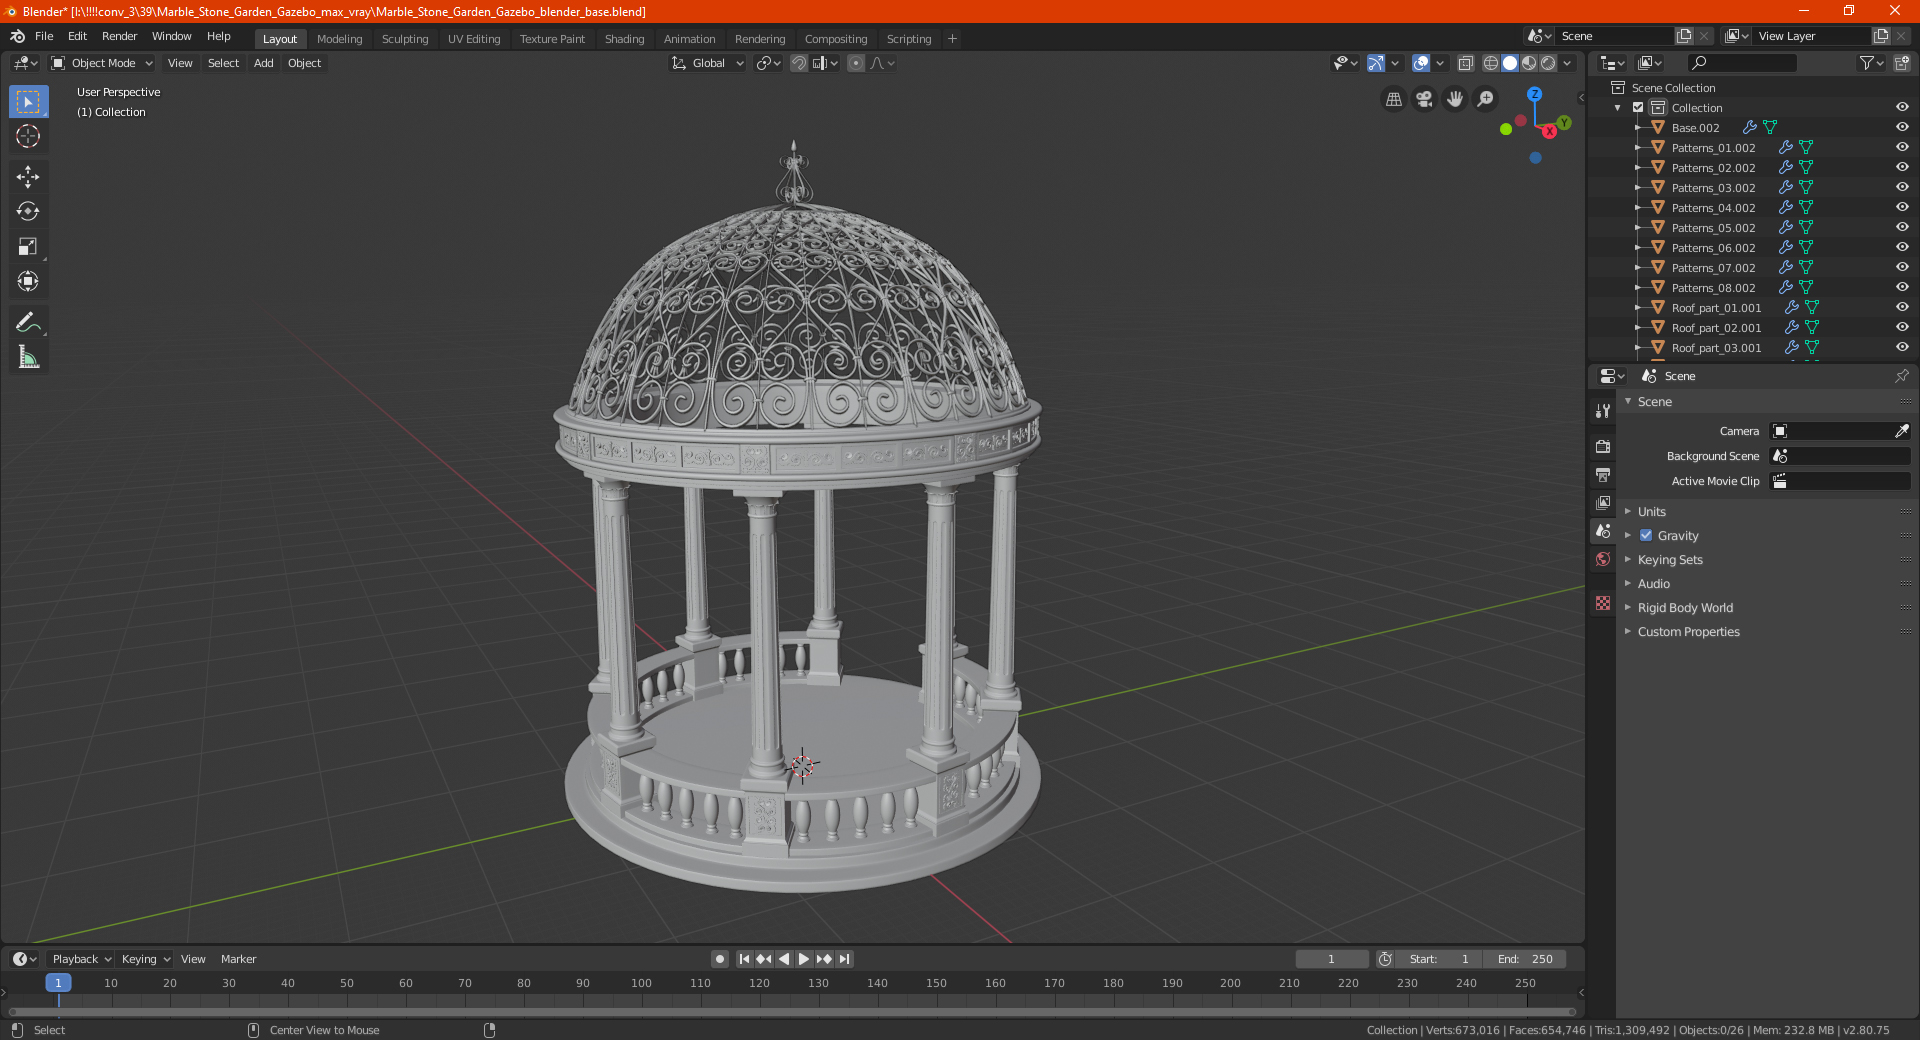Switch to camera view icon
The image size is (1920, 1040).
(x=1424, y=99)
